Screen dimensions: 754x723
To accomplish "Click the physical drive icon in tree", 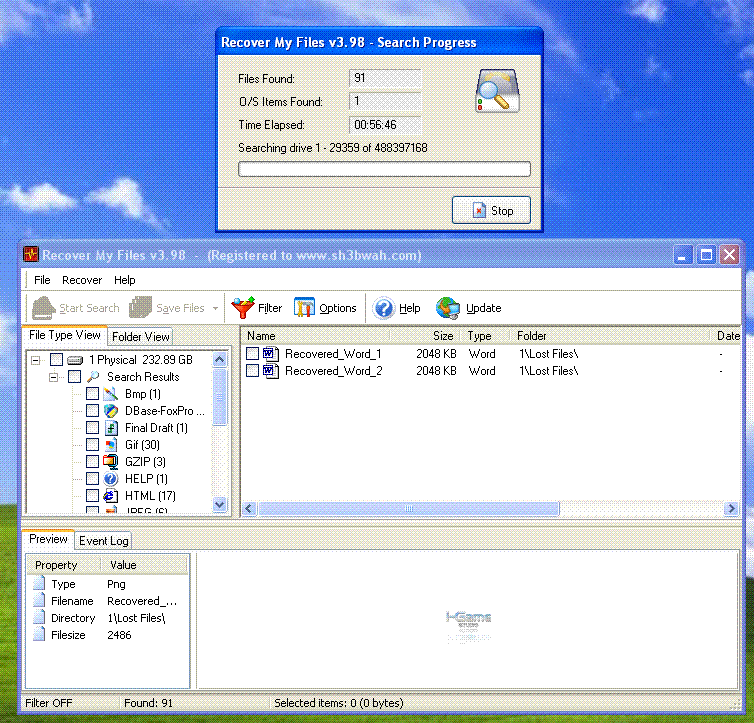I will coord(75,360).
